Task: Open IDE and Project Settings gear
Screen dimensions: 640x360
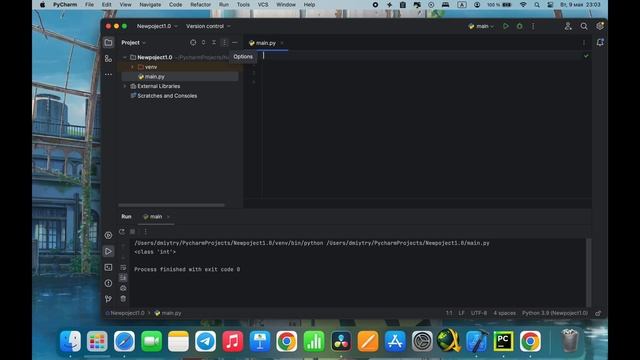Action: (x=600, y=26)
